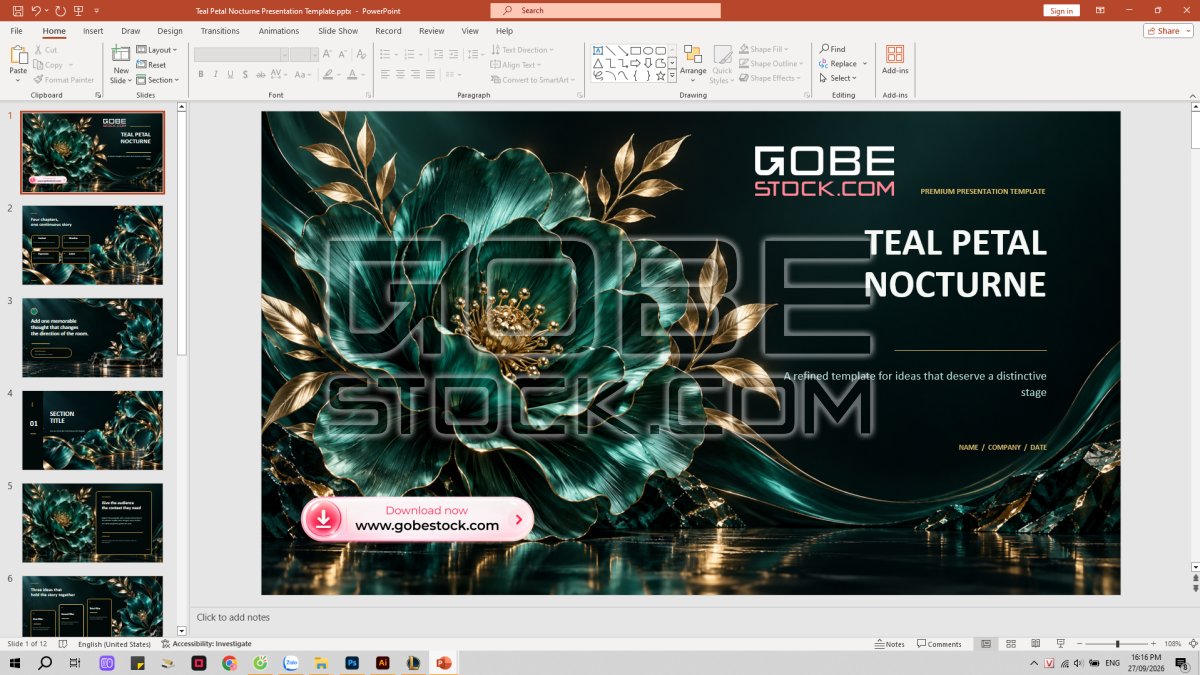Open taskbar Search magnifier

[45, 663]
